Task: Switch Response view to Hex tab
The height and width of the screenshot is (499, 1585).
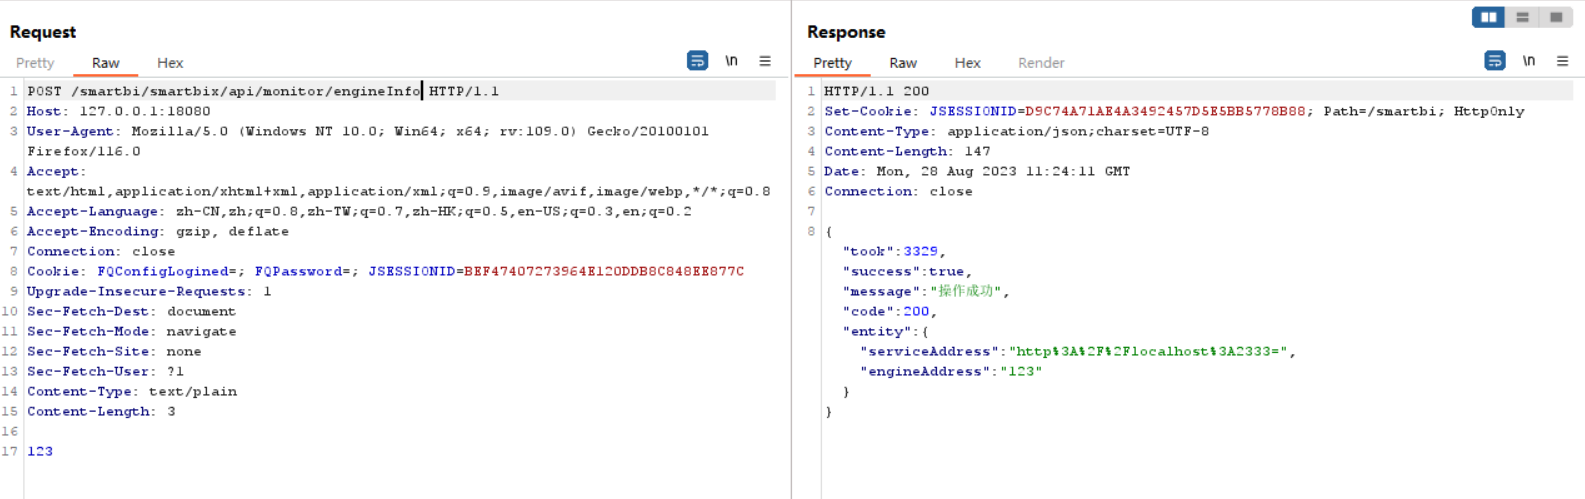Action: (x=967, y=63)
